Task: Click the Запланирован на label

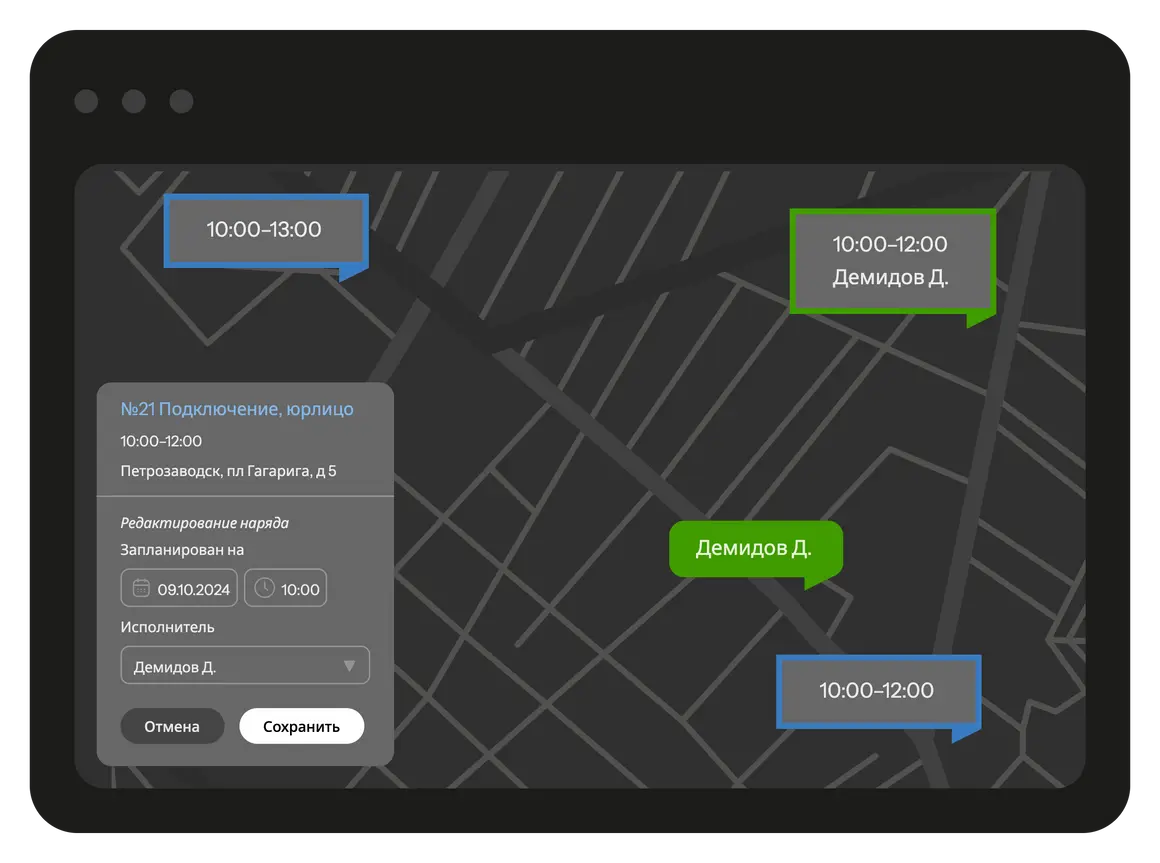Action: pyautogui.click(x=182, y=550)
